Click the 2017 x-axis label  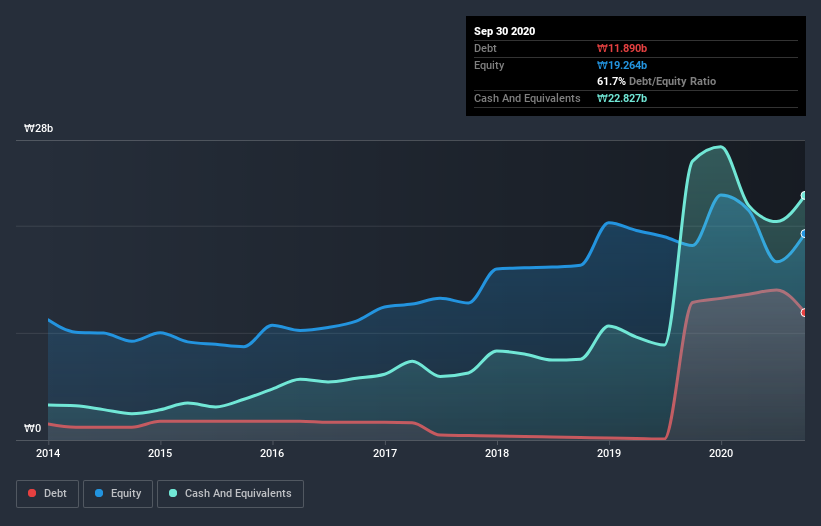[x=385, y=453]
